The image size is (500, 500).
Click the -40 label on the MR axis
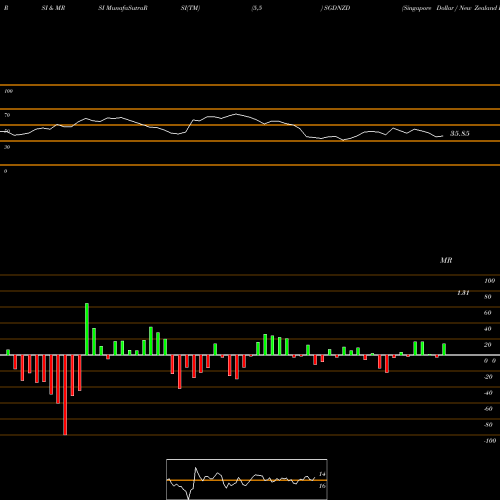click(x=488, y=393)
